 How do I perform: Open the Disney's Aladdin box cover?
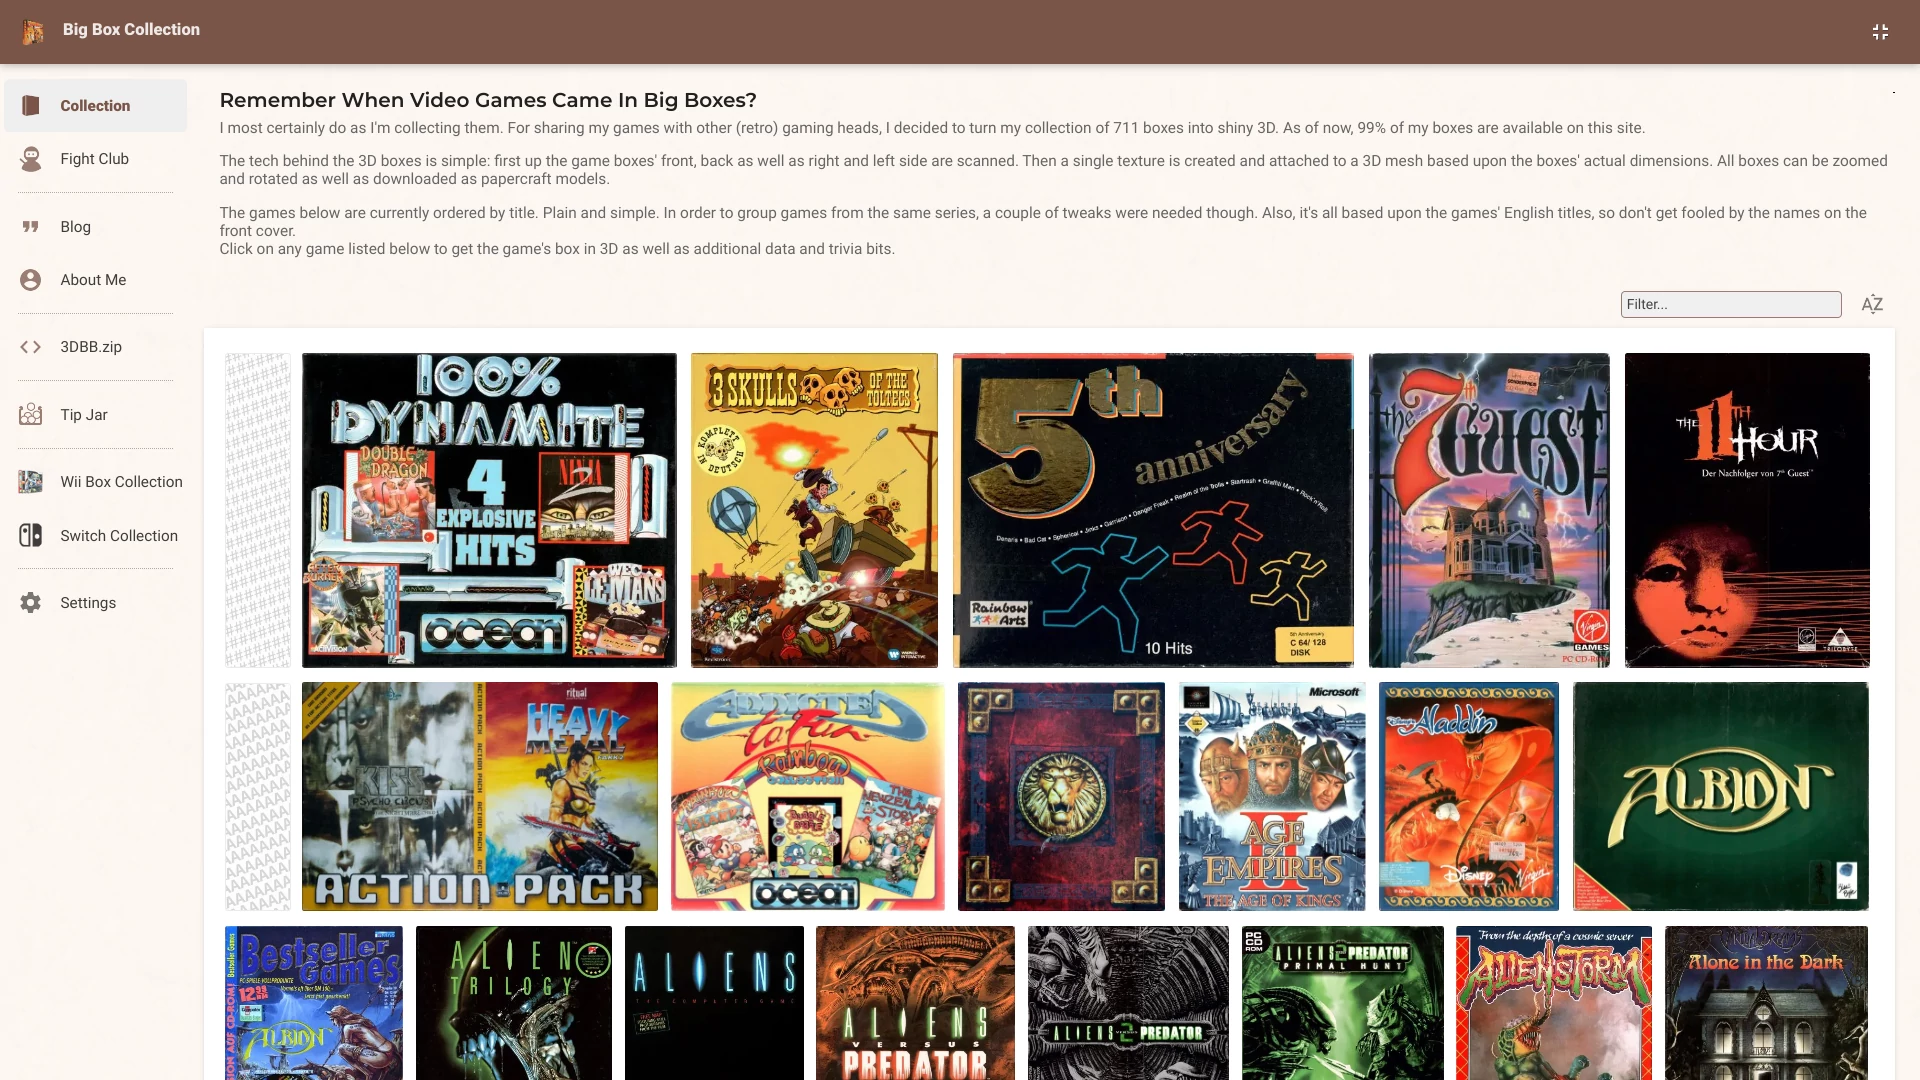click(1468, 796)
